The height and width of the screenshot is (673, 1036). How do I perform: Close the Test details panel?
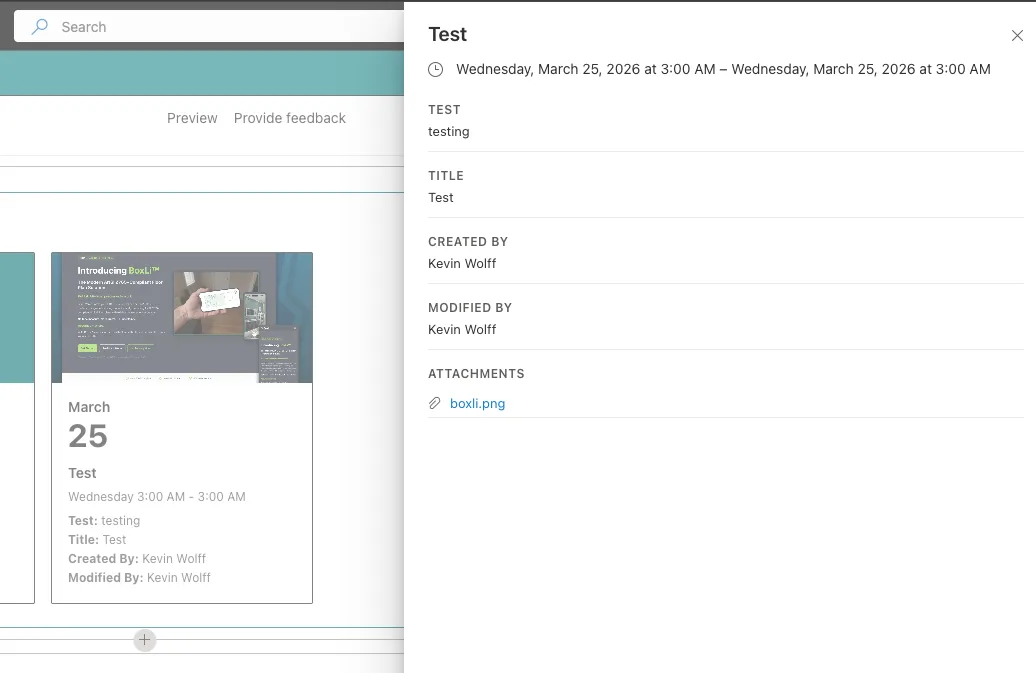(1017, 36)
